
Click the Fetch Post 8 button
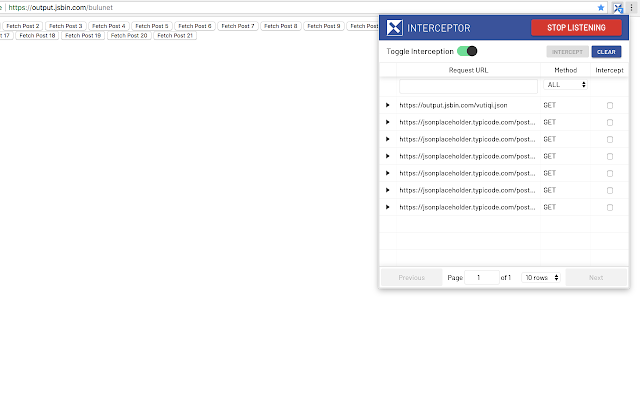[x=281, y=26]
